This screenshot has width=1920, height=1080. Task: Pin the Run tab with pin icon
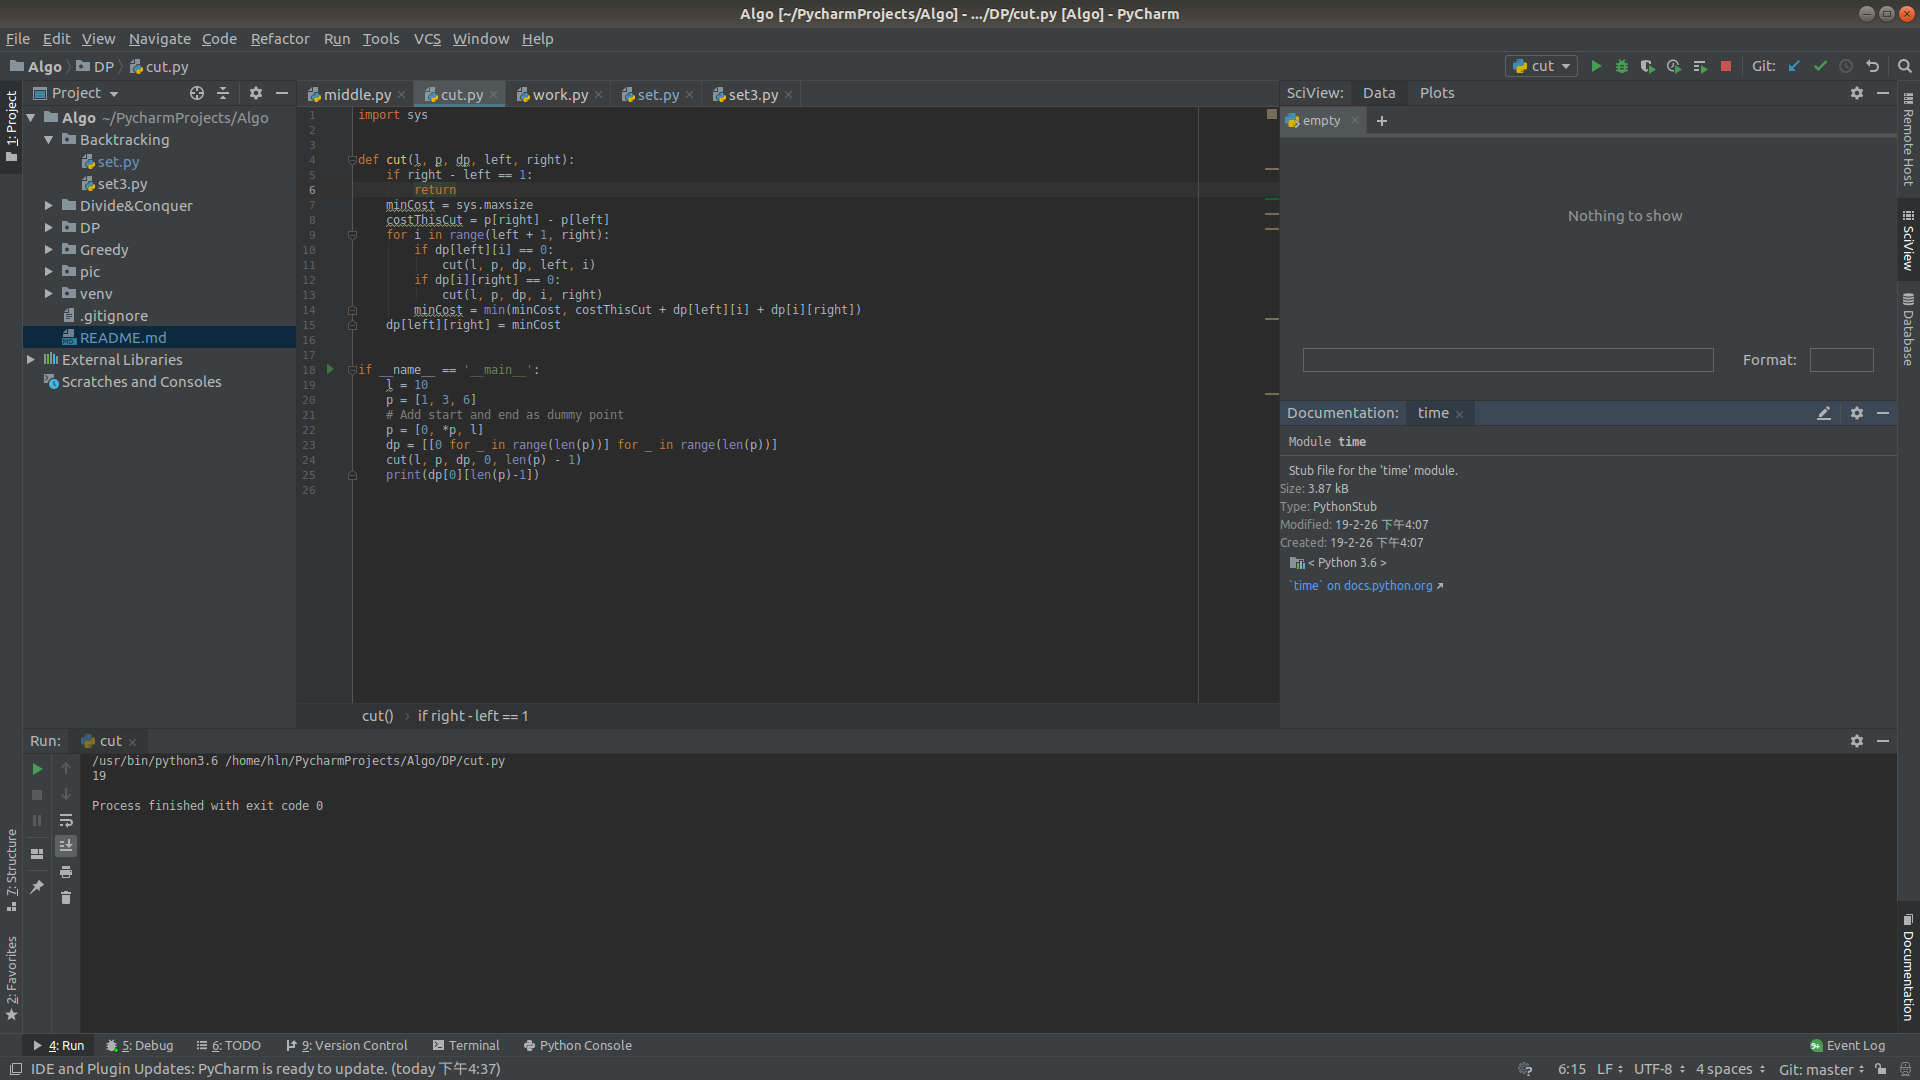(x=37, y=886)
